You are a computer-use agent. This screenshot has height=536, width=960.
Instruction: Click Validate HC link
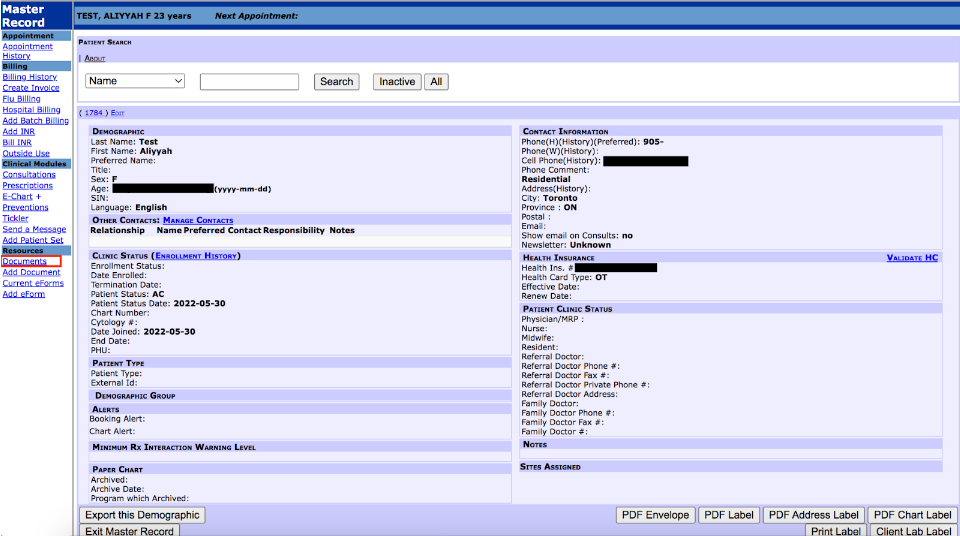click(912, 258)
